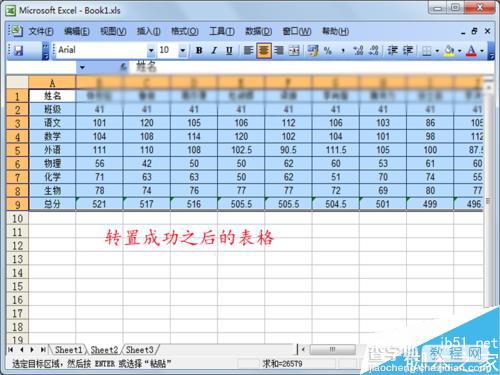
Task: Go to previous sheet navigation arrow
Action: 22,350
